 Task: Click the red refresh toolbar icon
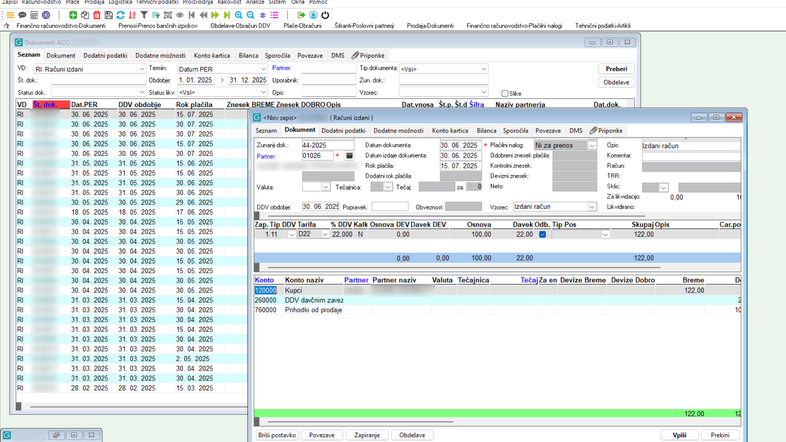click(x=132, y=15)
